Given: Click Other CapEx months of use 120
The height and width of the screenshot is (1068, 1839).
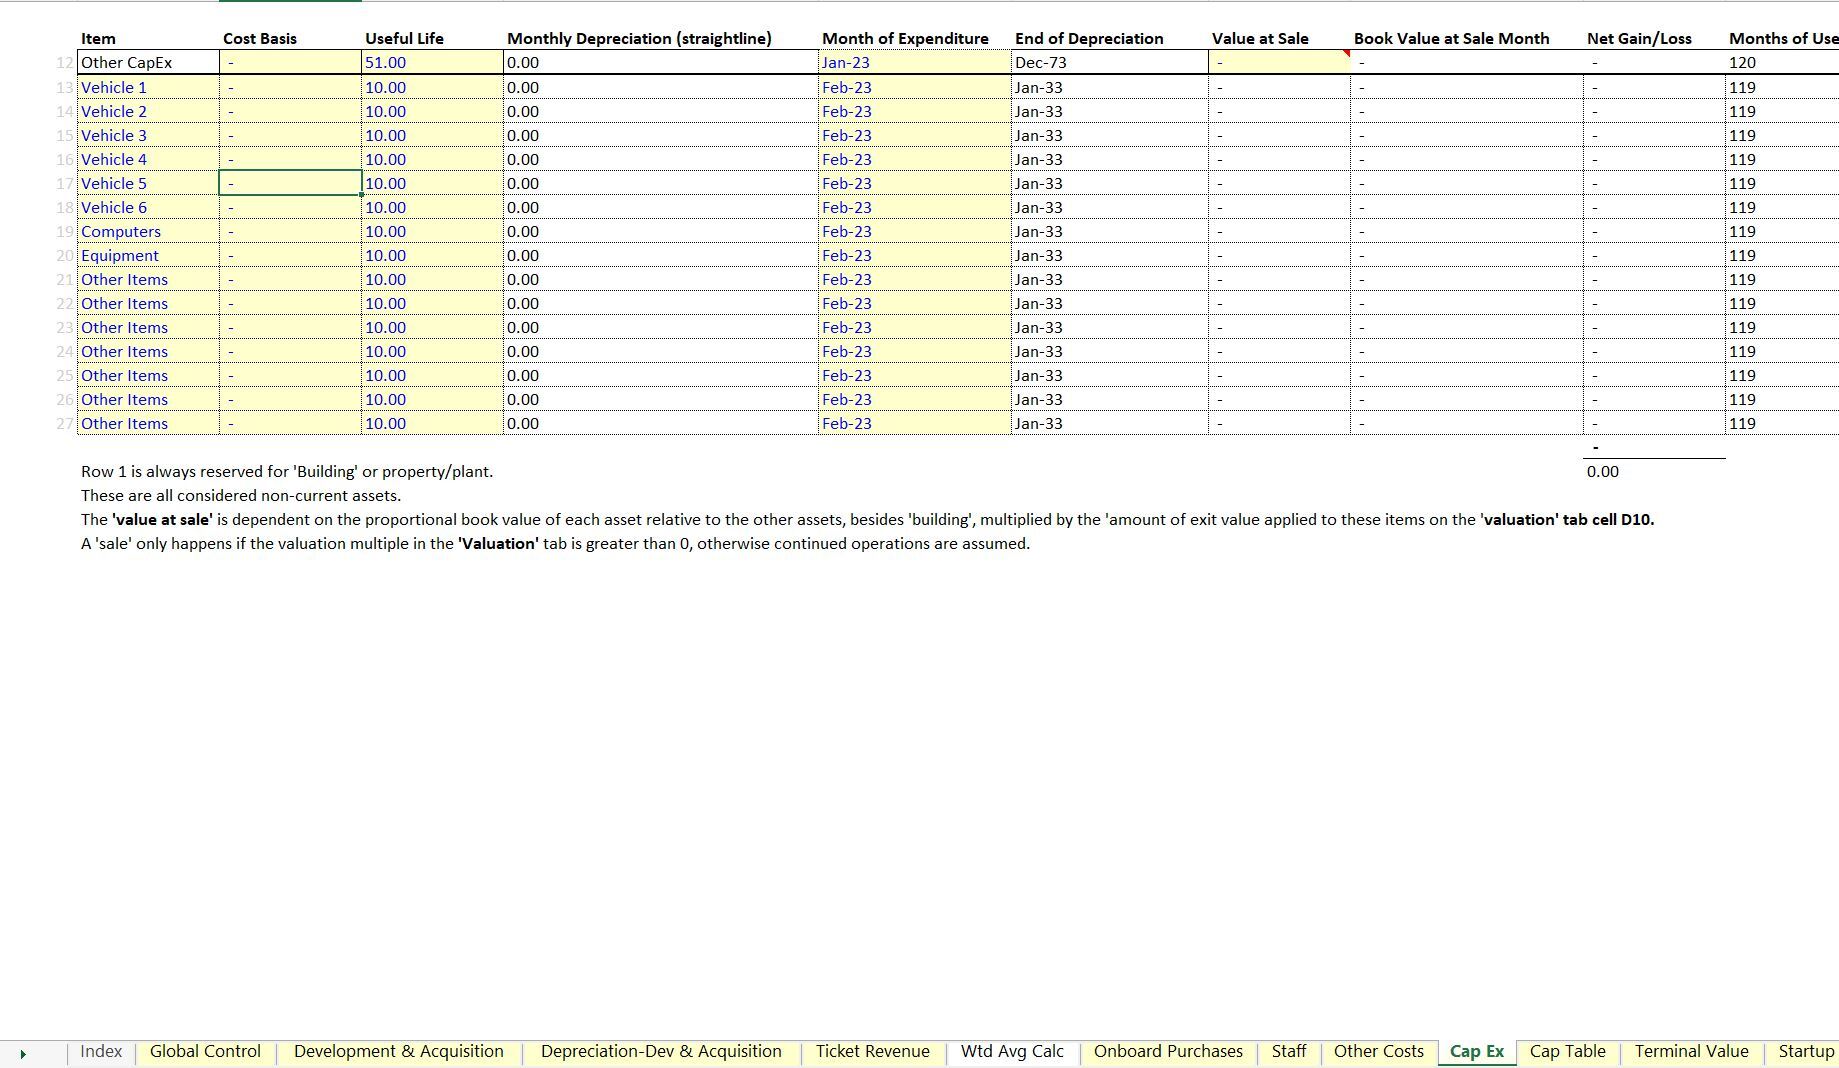Looking at the screenshot, I should pyautogui.click(x=1782, y=62).
